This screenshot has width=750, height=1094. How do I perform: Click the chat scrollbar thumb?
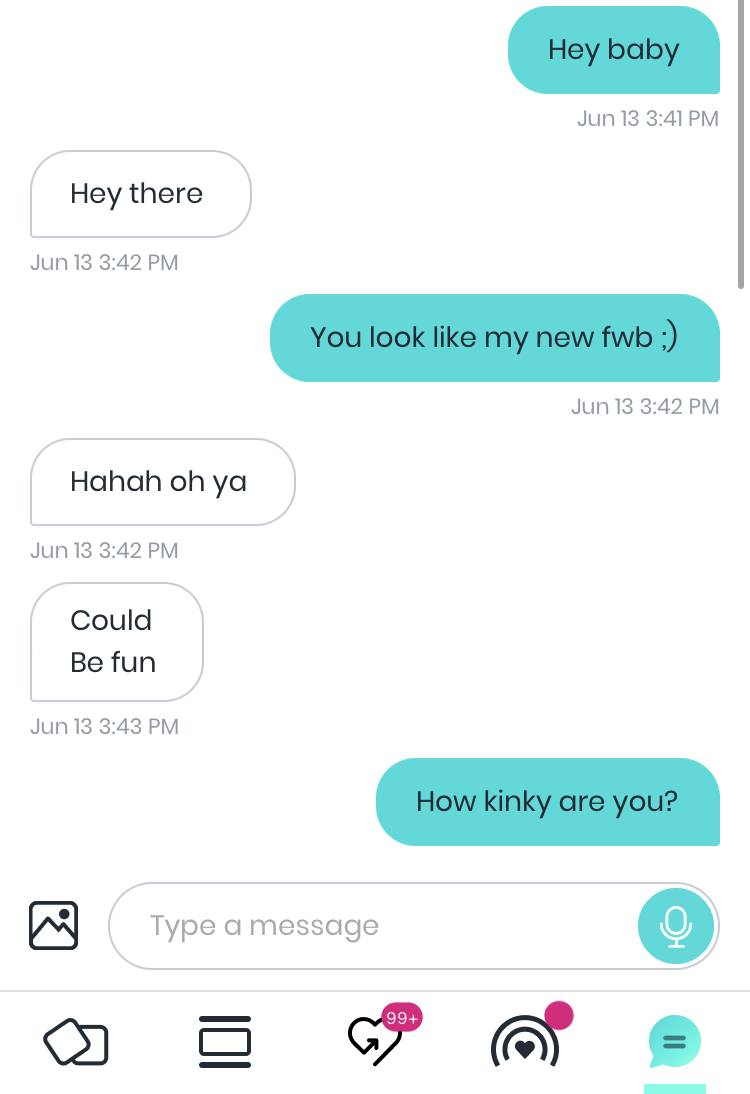click(x=741, y=143)
